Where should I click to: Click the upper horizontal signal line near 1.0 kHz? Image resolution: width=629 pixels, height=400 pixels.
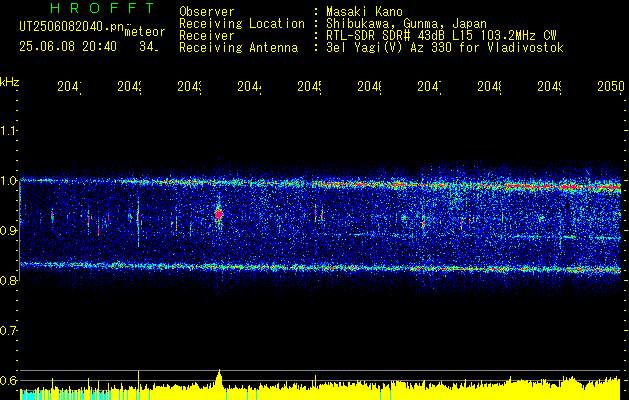click(x=321, y=184)
